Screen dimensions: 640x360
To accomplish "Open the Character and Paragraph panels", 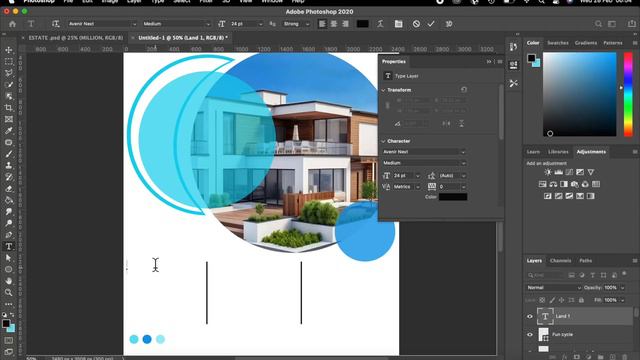I will point(398,24).
